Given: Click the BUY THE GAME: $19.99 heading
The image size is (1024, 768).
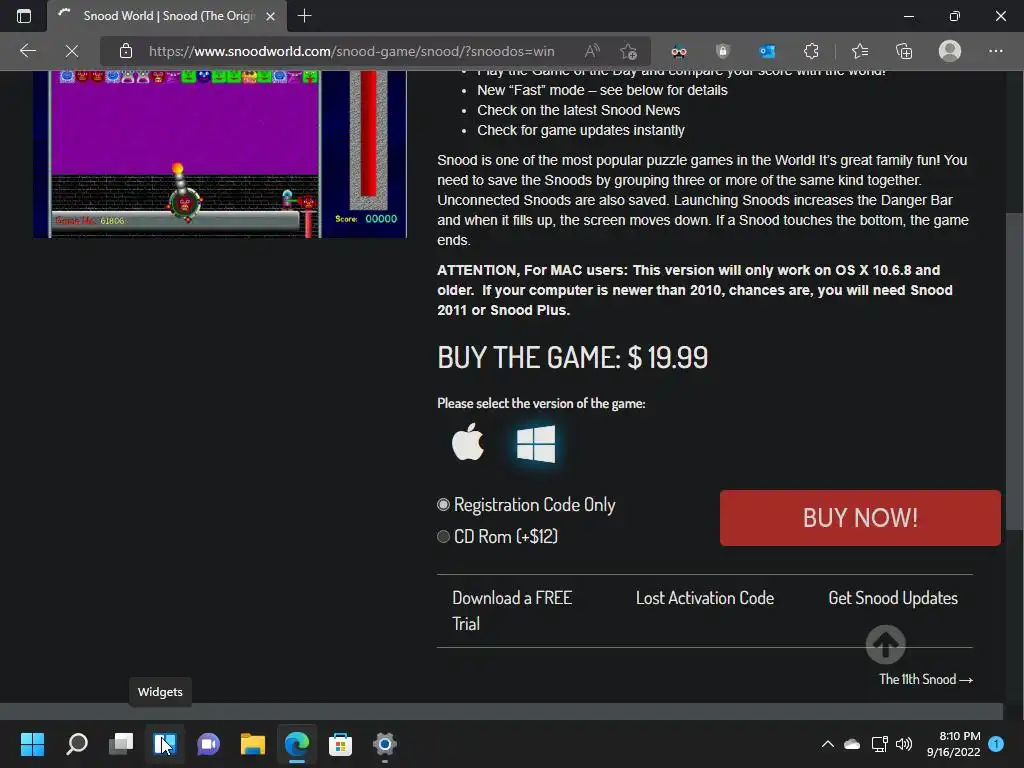Looking at the screenshot, I should pyautogui.click(x=572, y=357).
